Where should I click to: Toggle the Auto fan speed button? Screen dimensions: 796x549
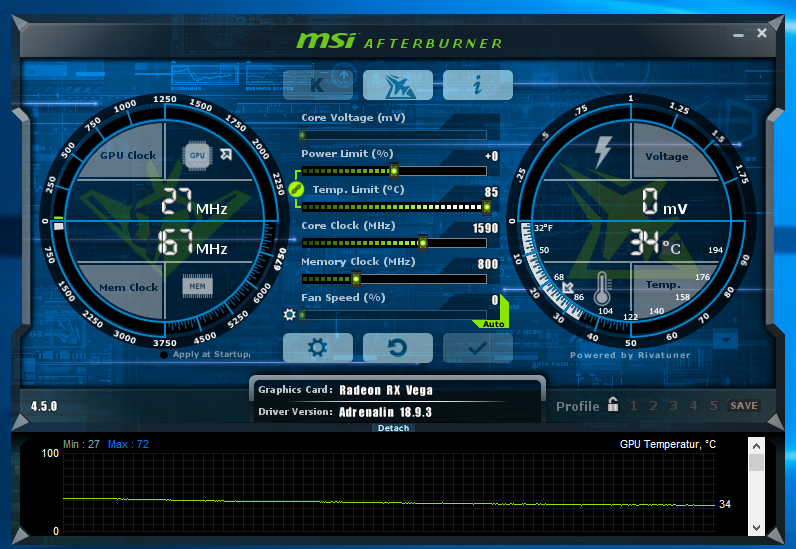point(493,324)
